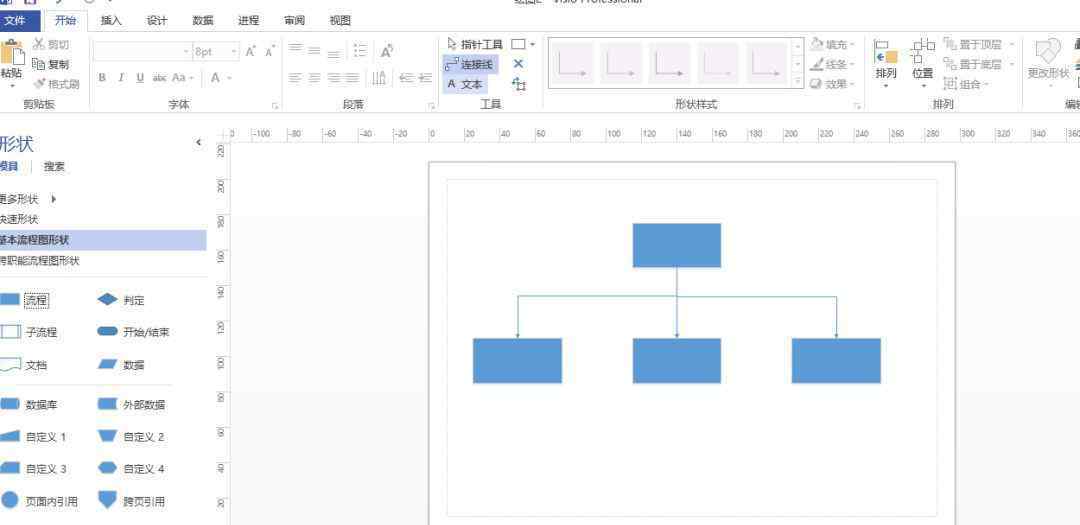Open the font size dropdown
This screenshot has width=1080, height=525.
coord(235,51)
